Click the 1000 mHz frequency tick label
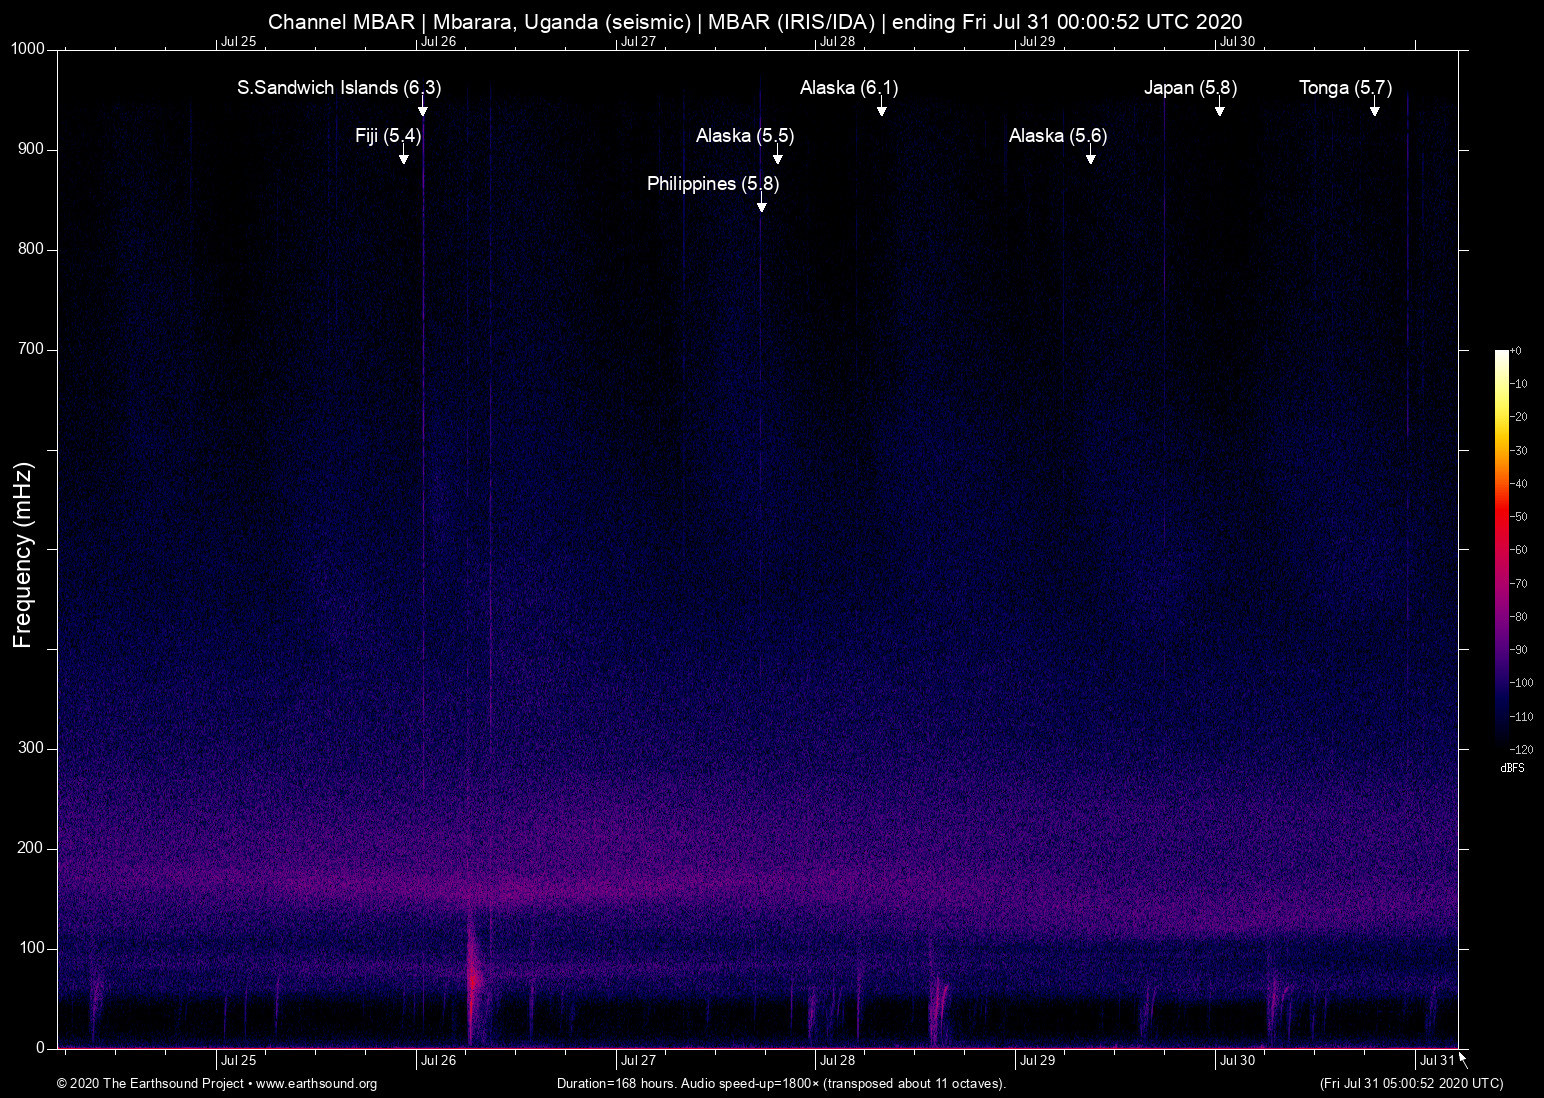Screen dimensions: 1544x1098 (28, 49)
